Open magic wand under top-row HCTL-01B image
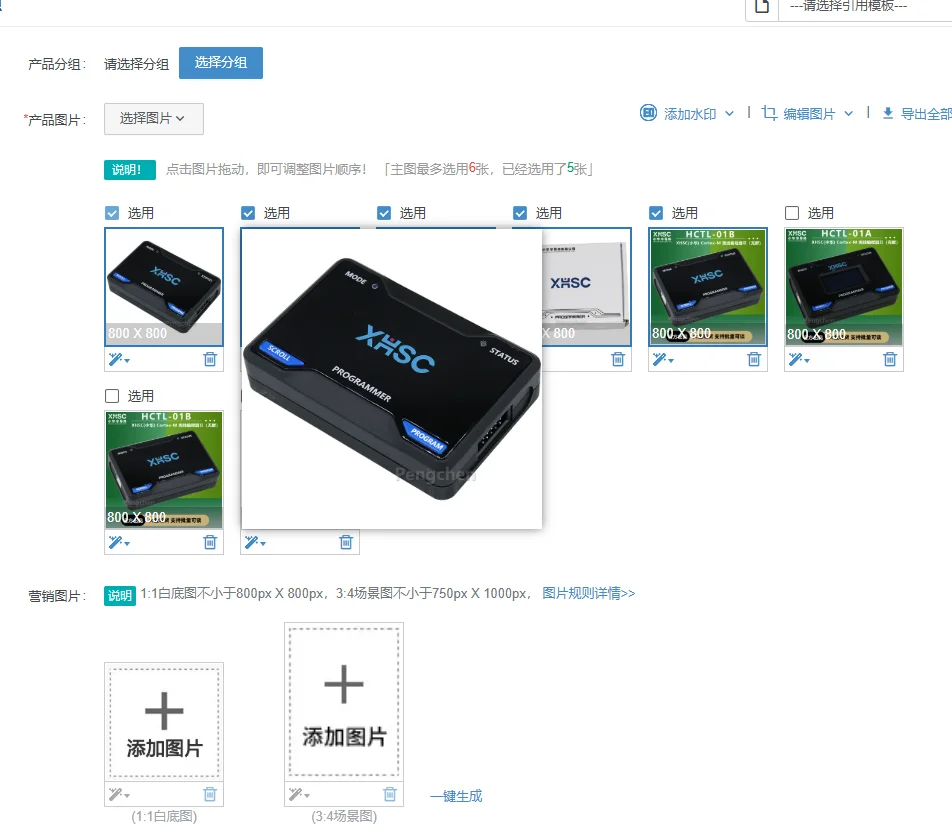This screenshot has width=952, height=828. pos(663,359)
